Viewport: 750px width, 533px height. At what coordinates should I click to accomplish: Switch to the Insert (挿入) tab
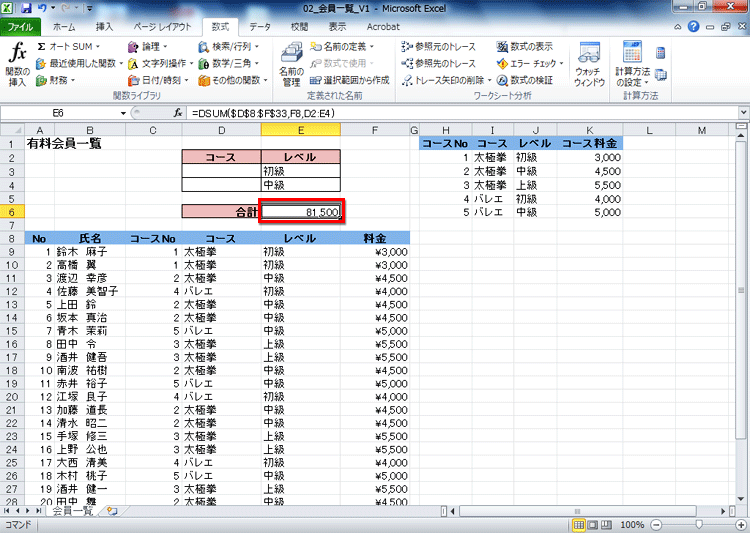(104, 27)
